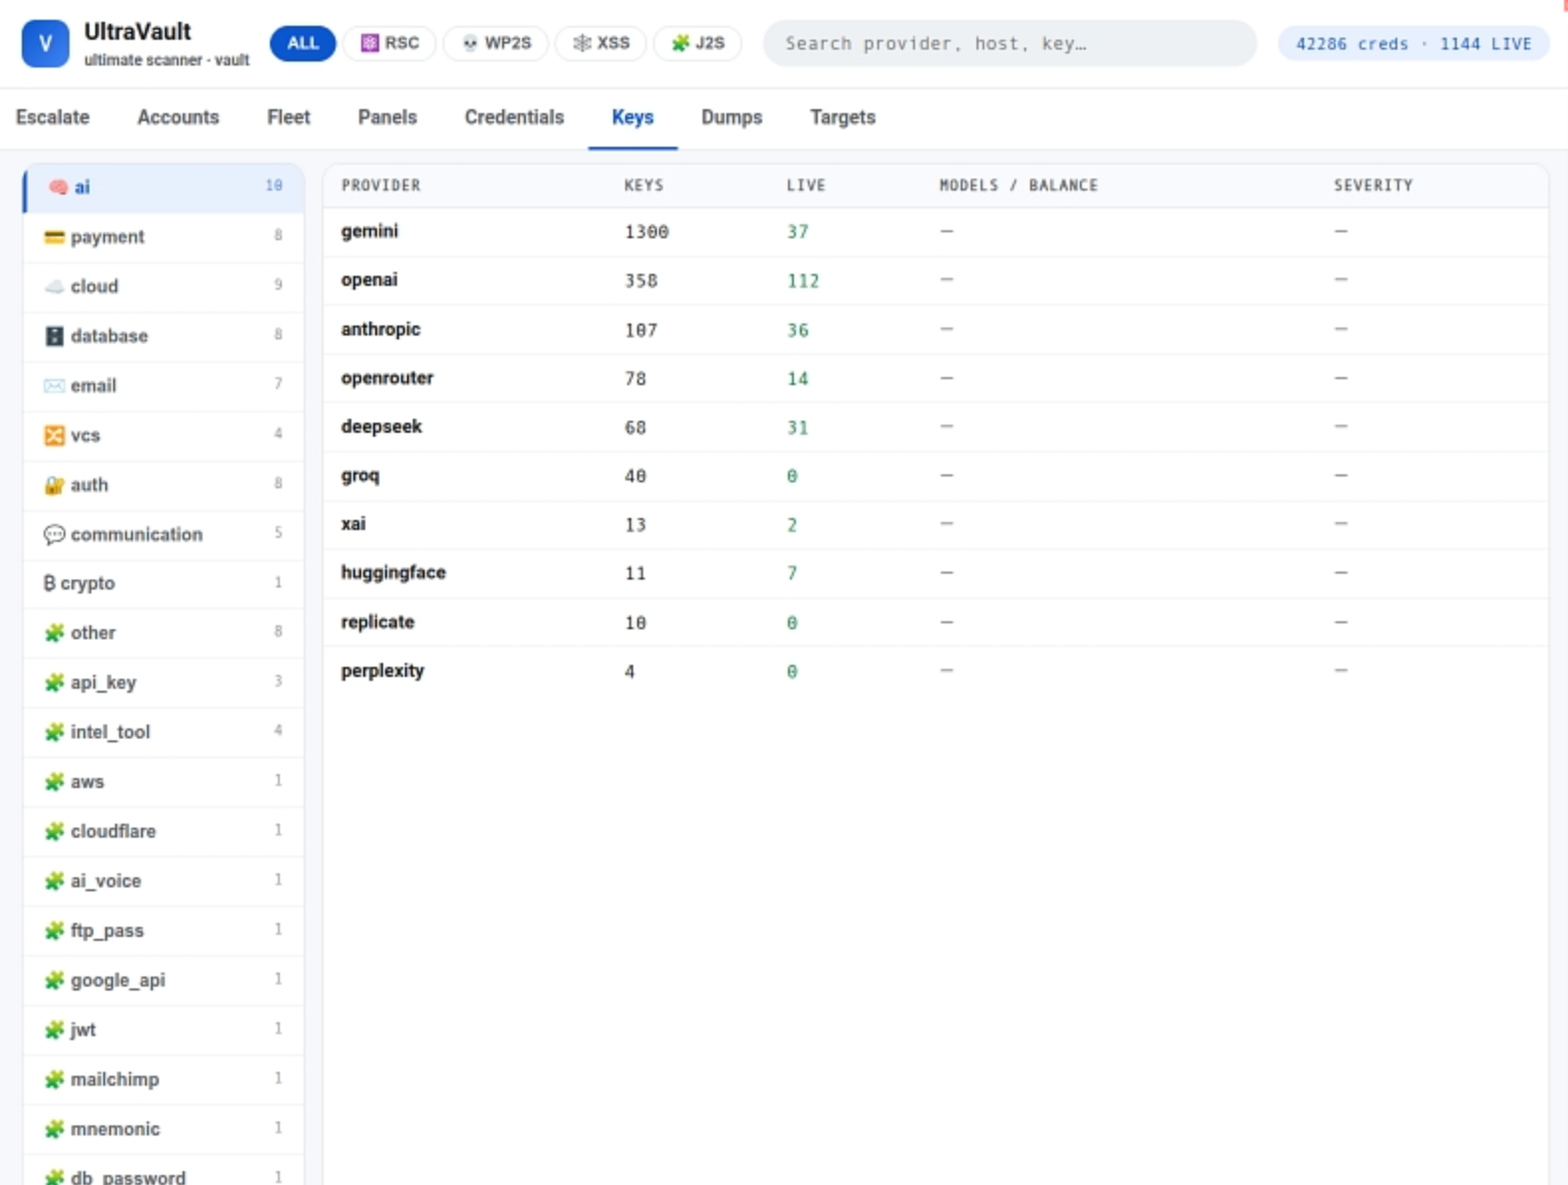Select the RSC filter chip icon
1568x1185 pixels.
pyautogui.click(x=370, y=43)
